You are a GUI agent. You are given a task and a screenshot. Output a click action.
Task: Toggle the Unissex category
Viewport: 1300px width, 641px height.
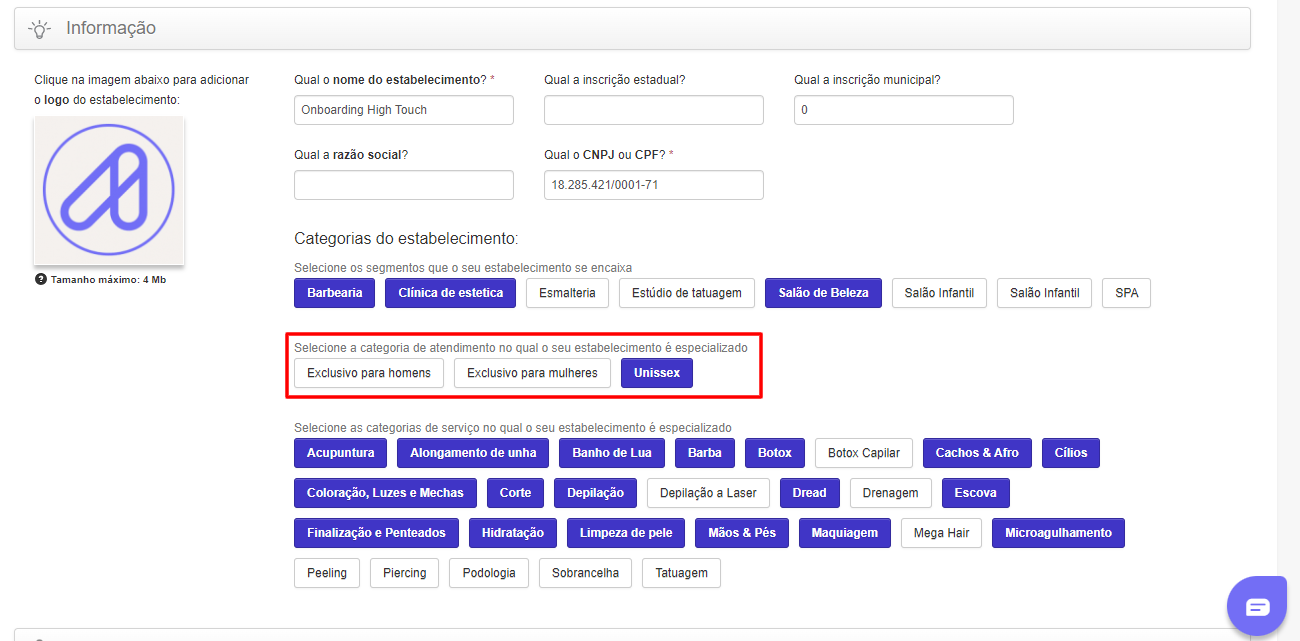pos(657,373)
